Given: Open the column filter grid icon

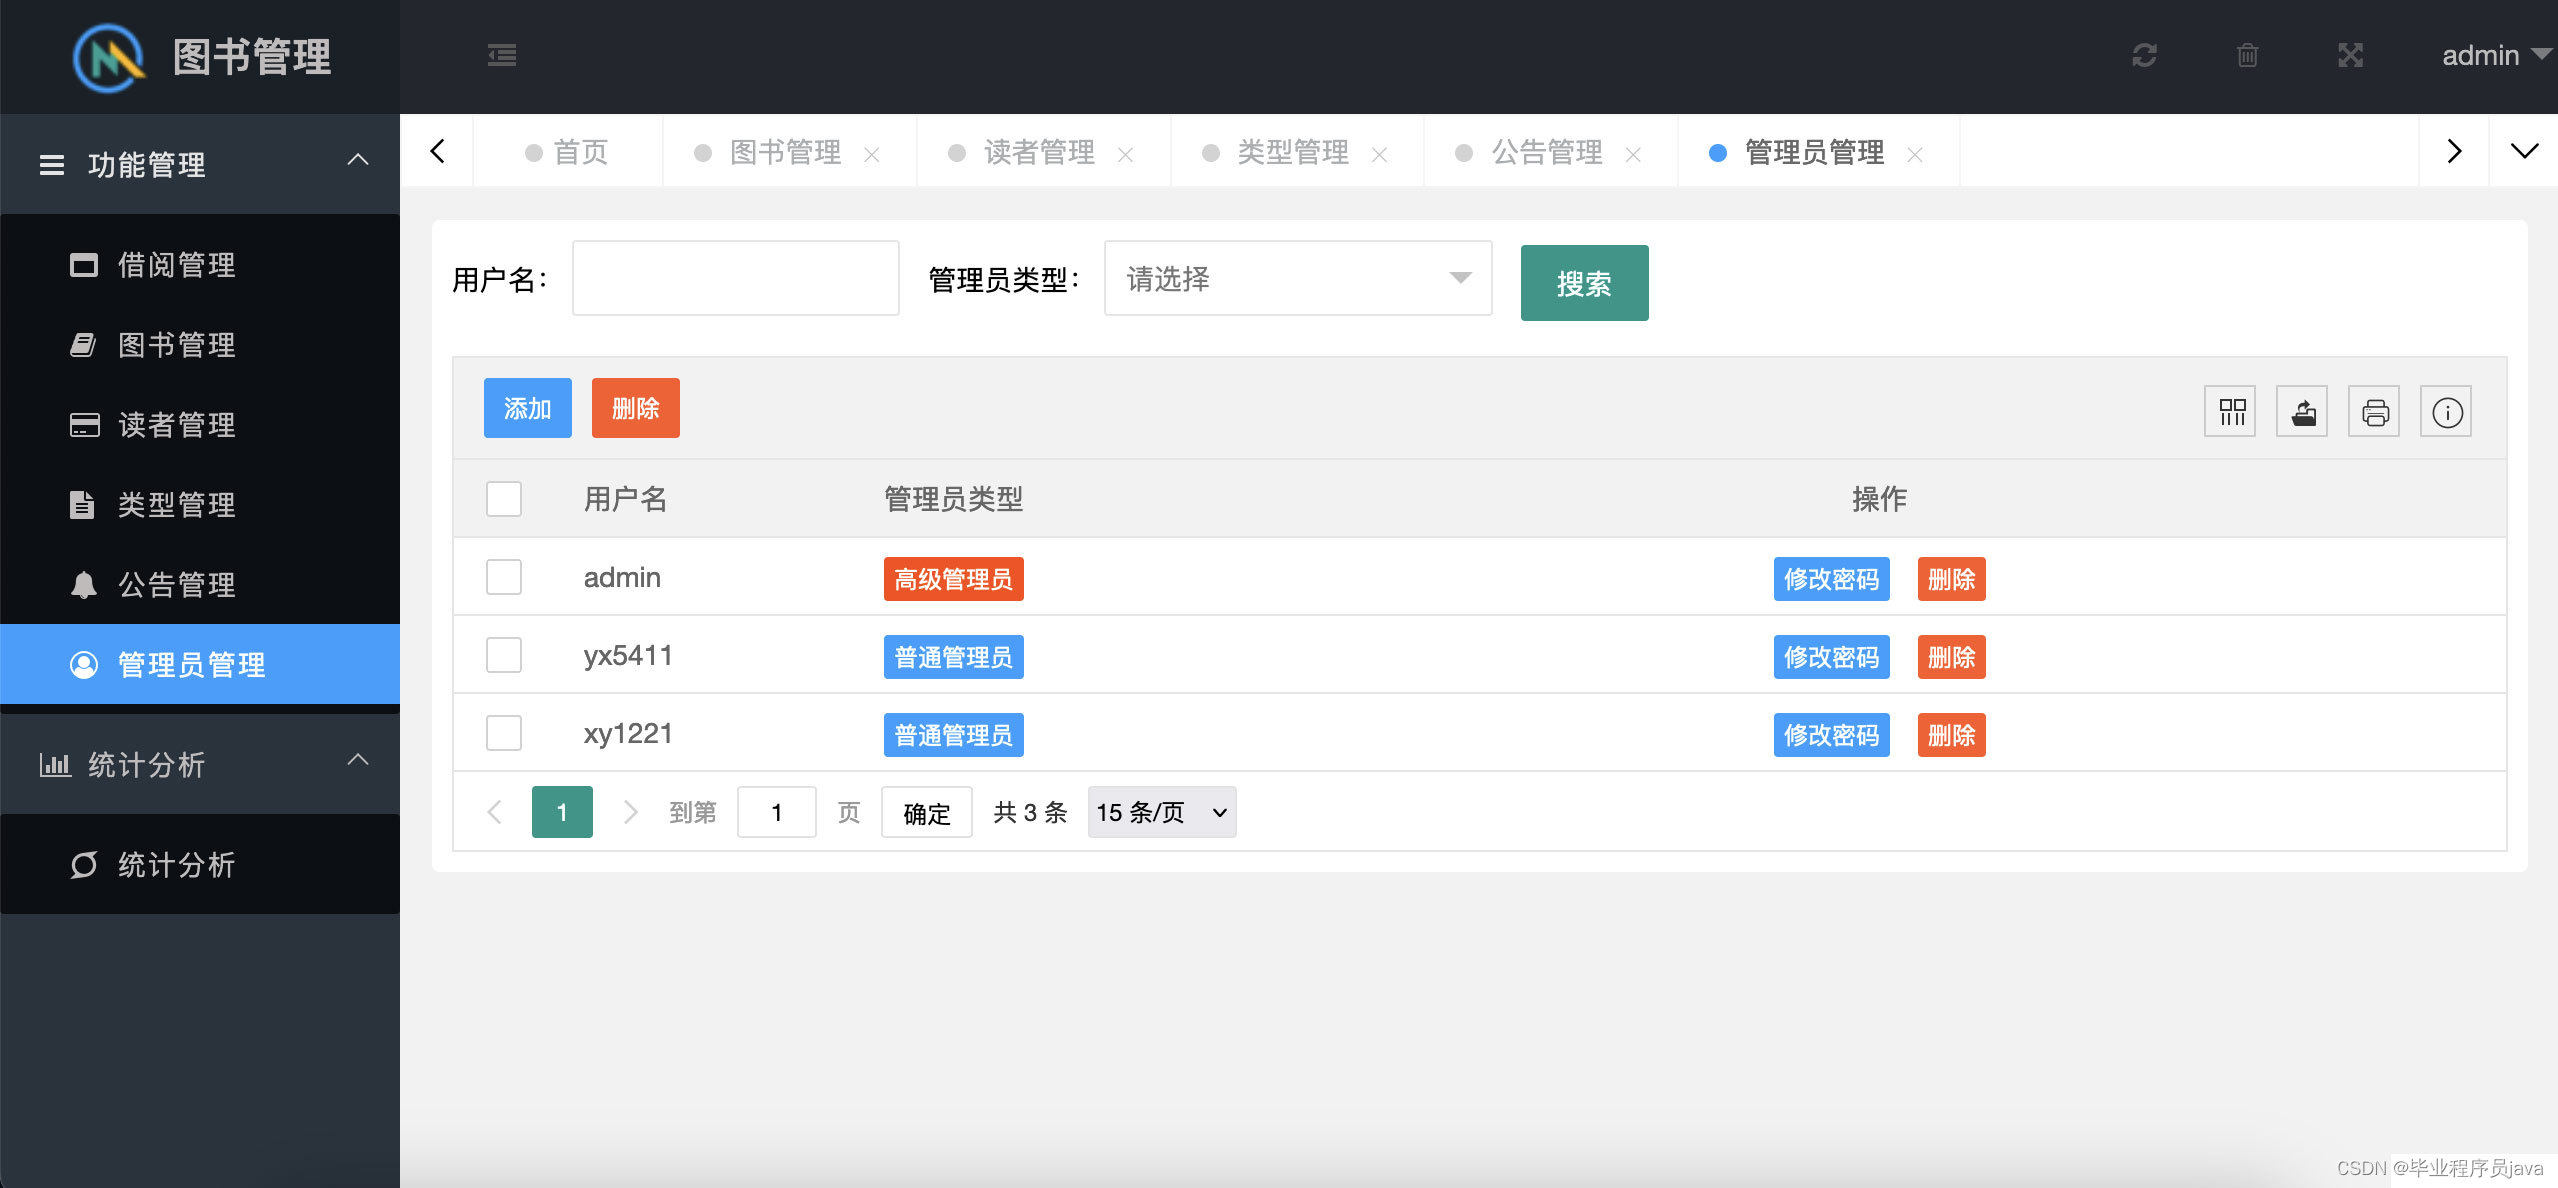Looking at the screenshot, I should pyautogui.click(x=2230, y=411).
